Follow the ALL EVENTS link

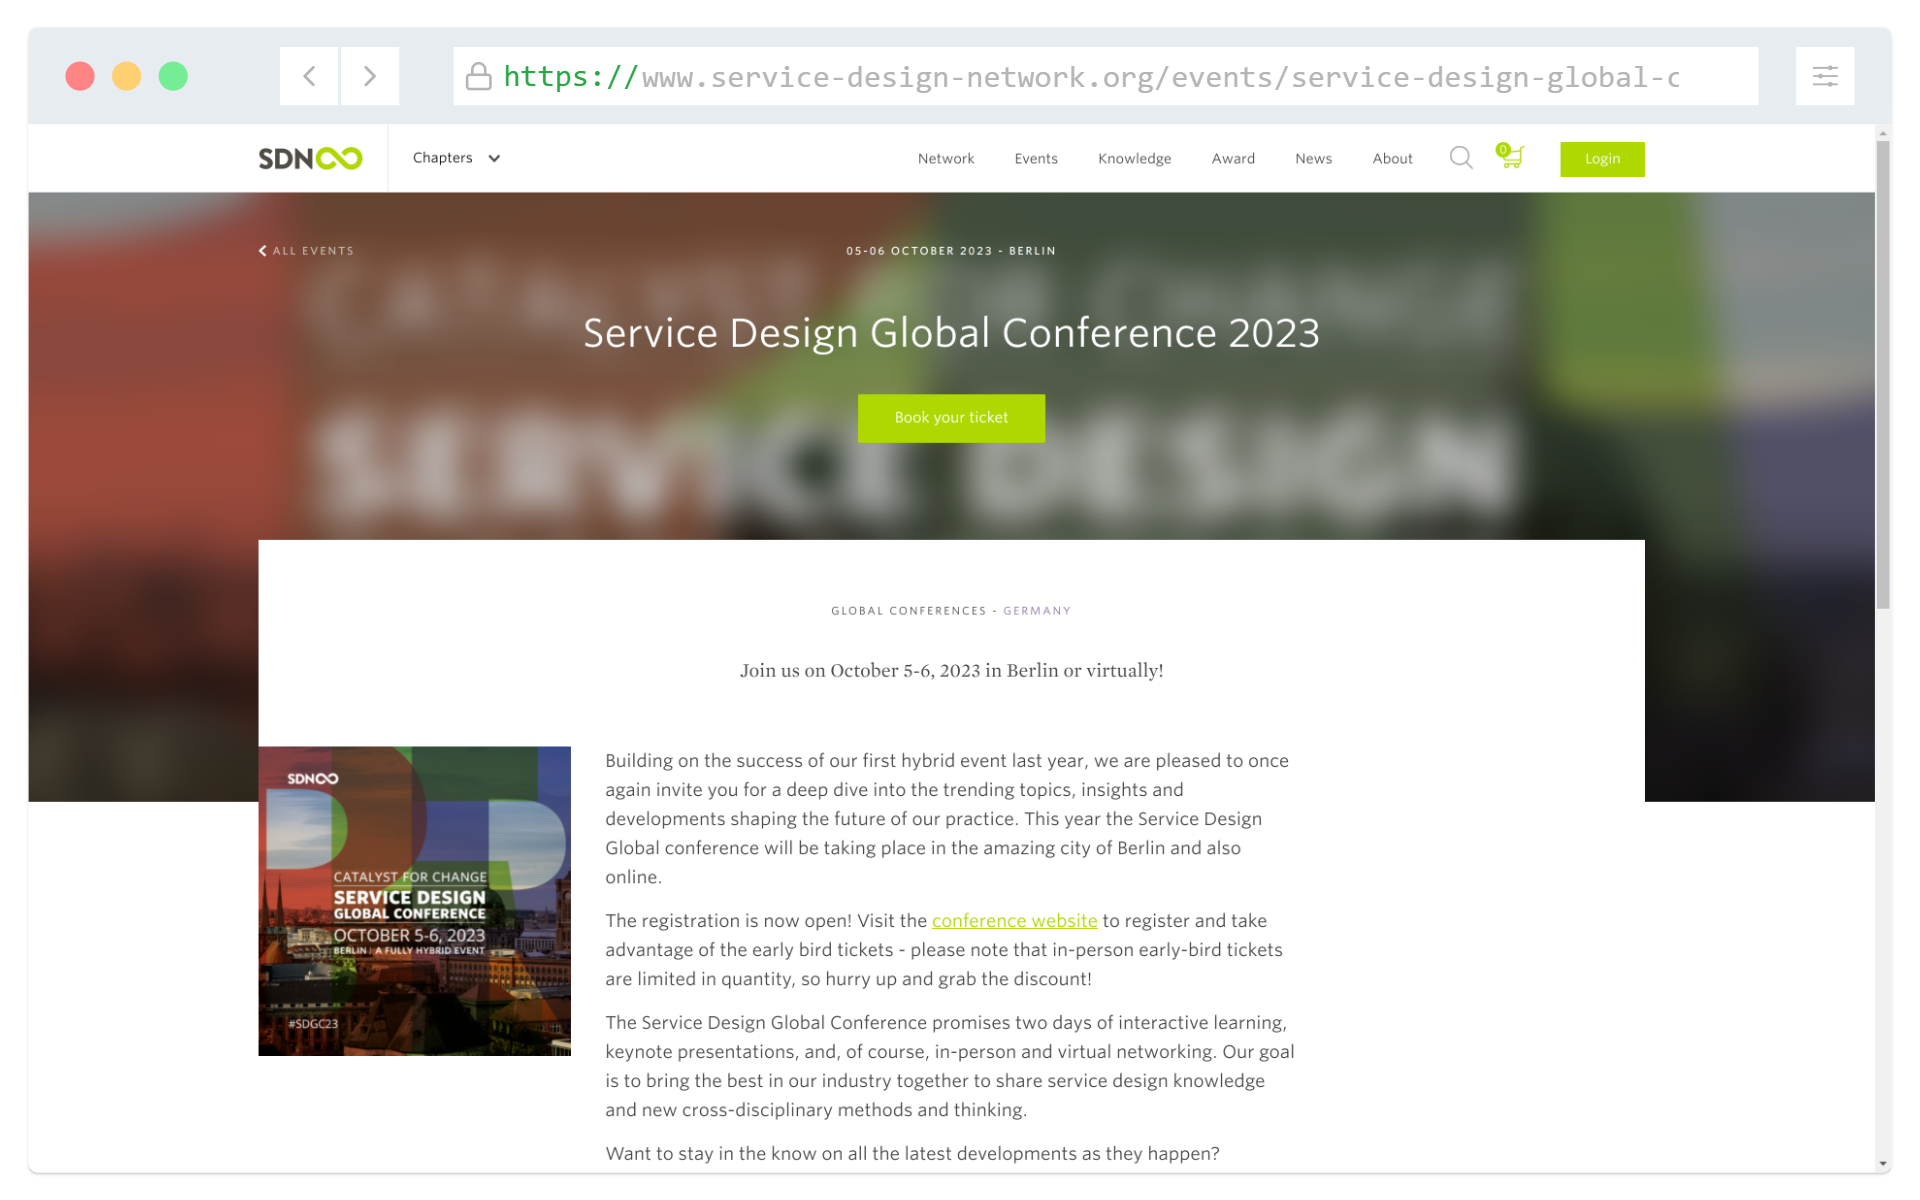(313, 251)
